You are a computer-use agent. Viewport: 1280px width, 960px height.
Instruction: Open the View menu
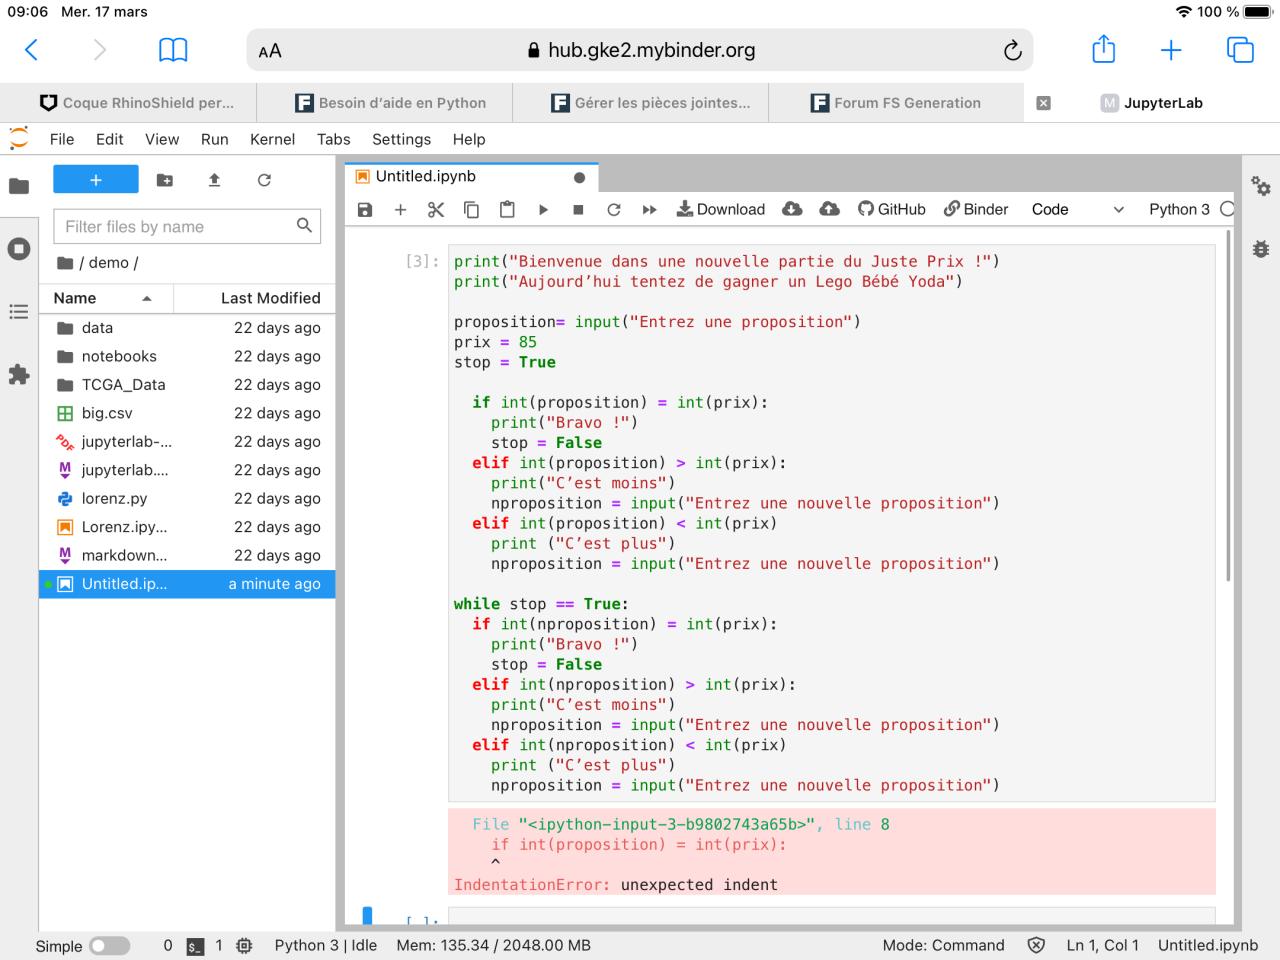coord(162,139)
